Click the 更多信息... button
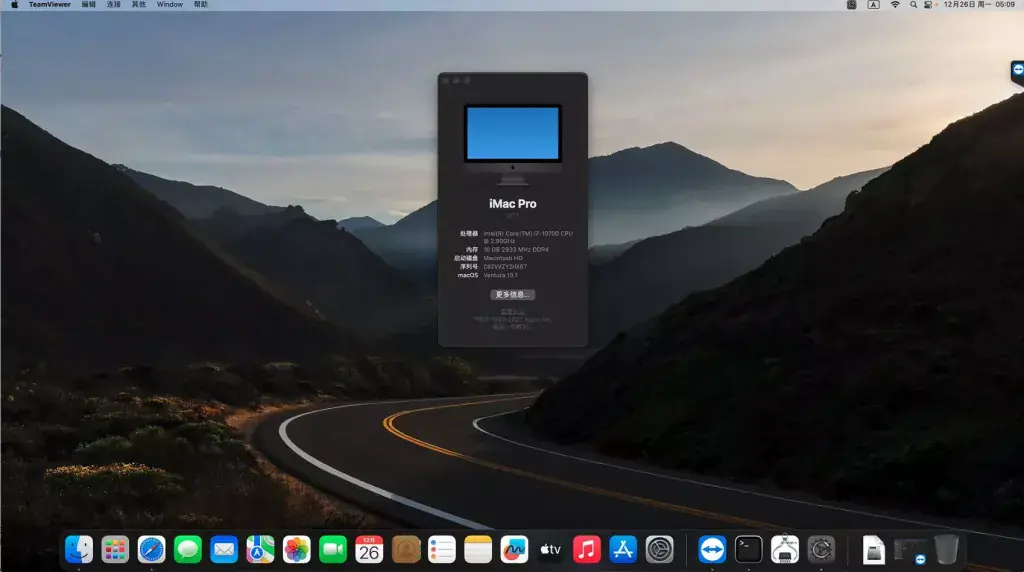 tap(513, 294)
